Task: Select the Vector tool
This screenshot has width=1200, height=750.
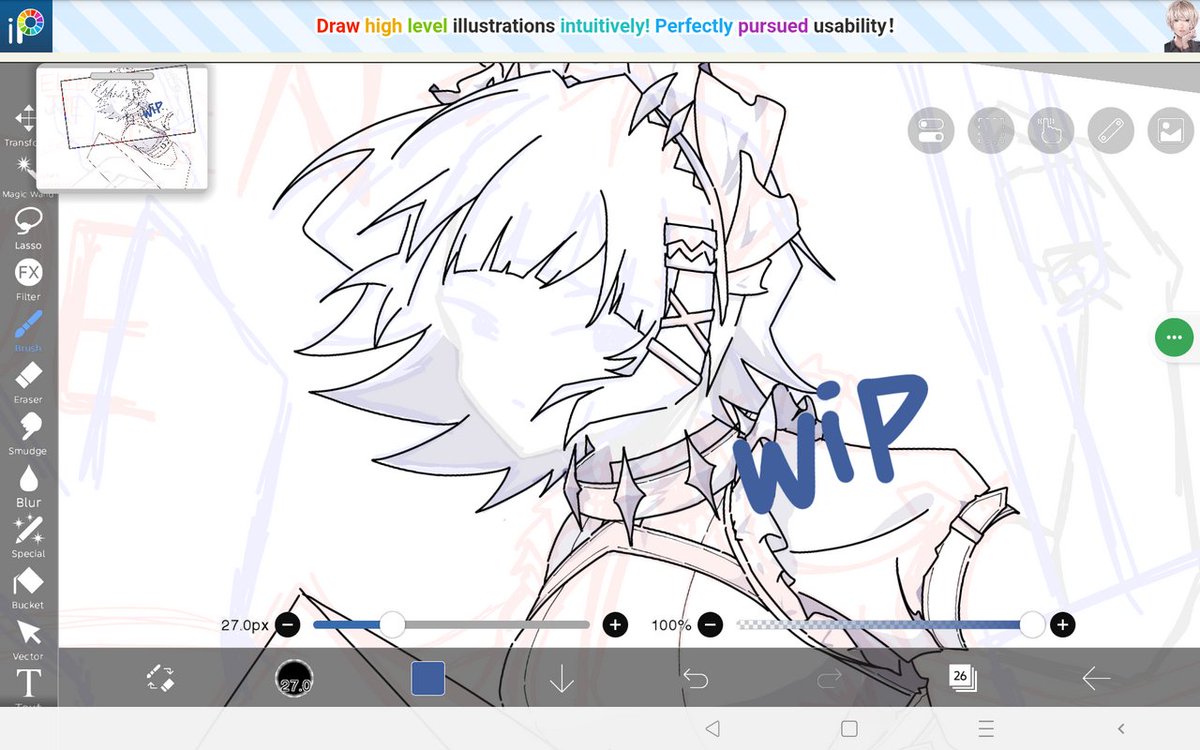Action: pyautogui.click(x=28, y=637)
